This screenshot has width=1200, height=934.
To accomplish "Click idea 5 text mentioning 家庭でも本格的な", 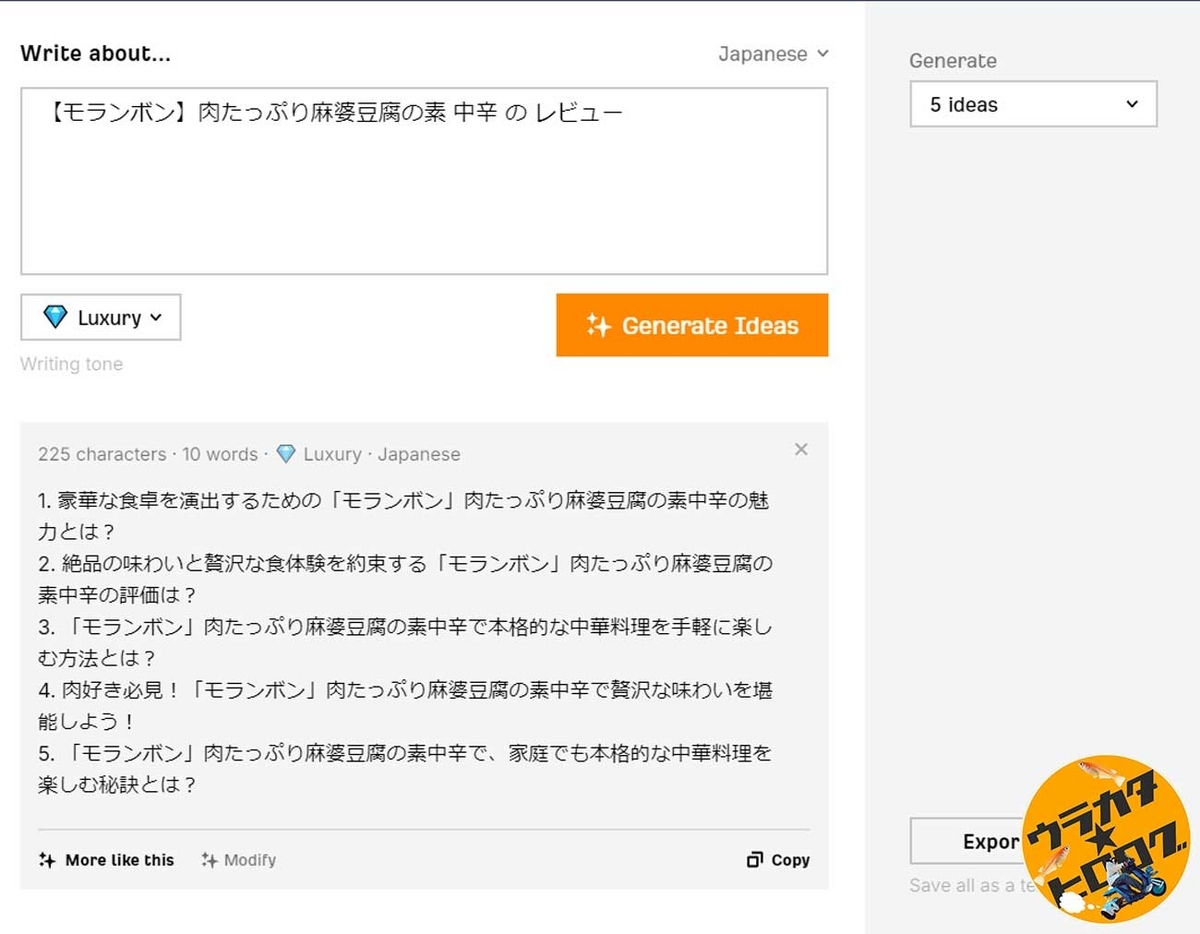I will [405, 768].
